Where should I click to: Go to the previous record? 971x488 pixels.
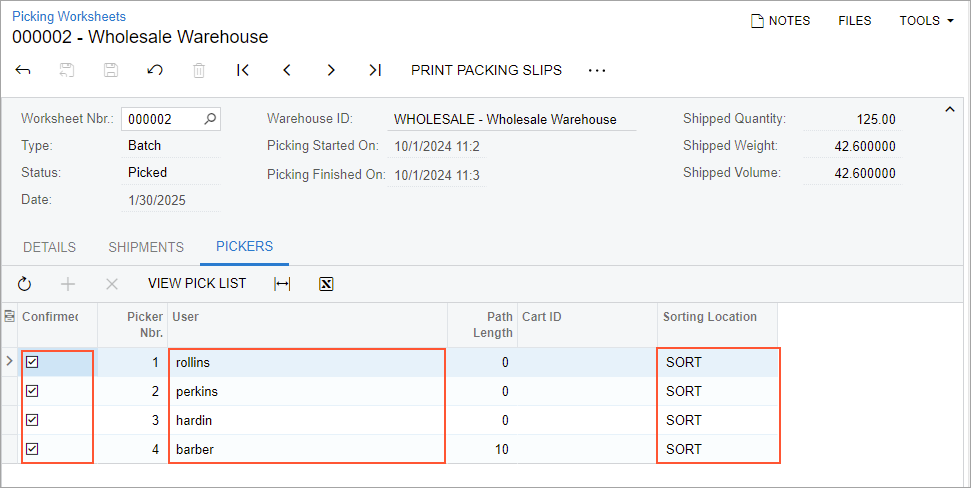point(287,70)
